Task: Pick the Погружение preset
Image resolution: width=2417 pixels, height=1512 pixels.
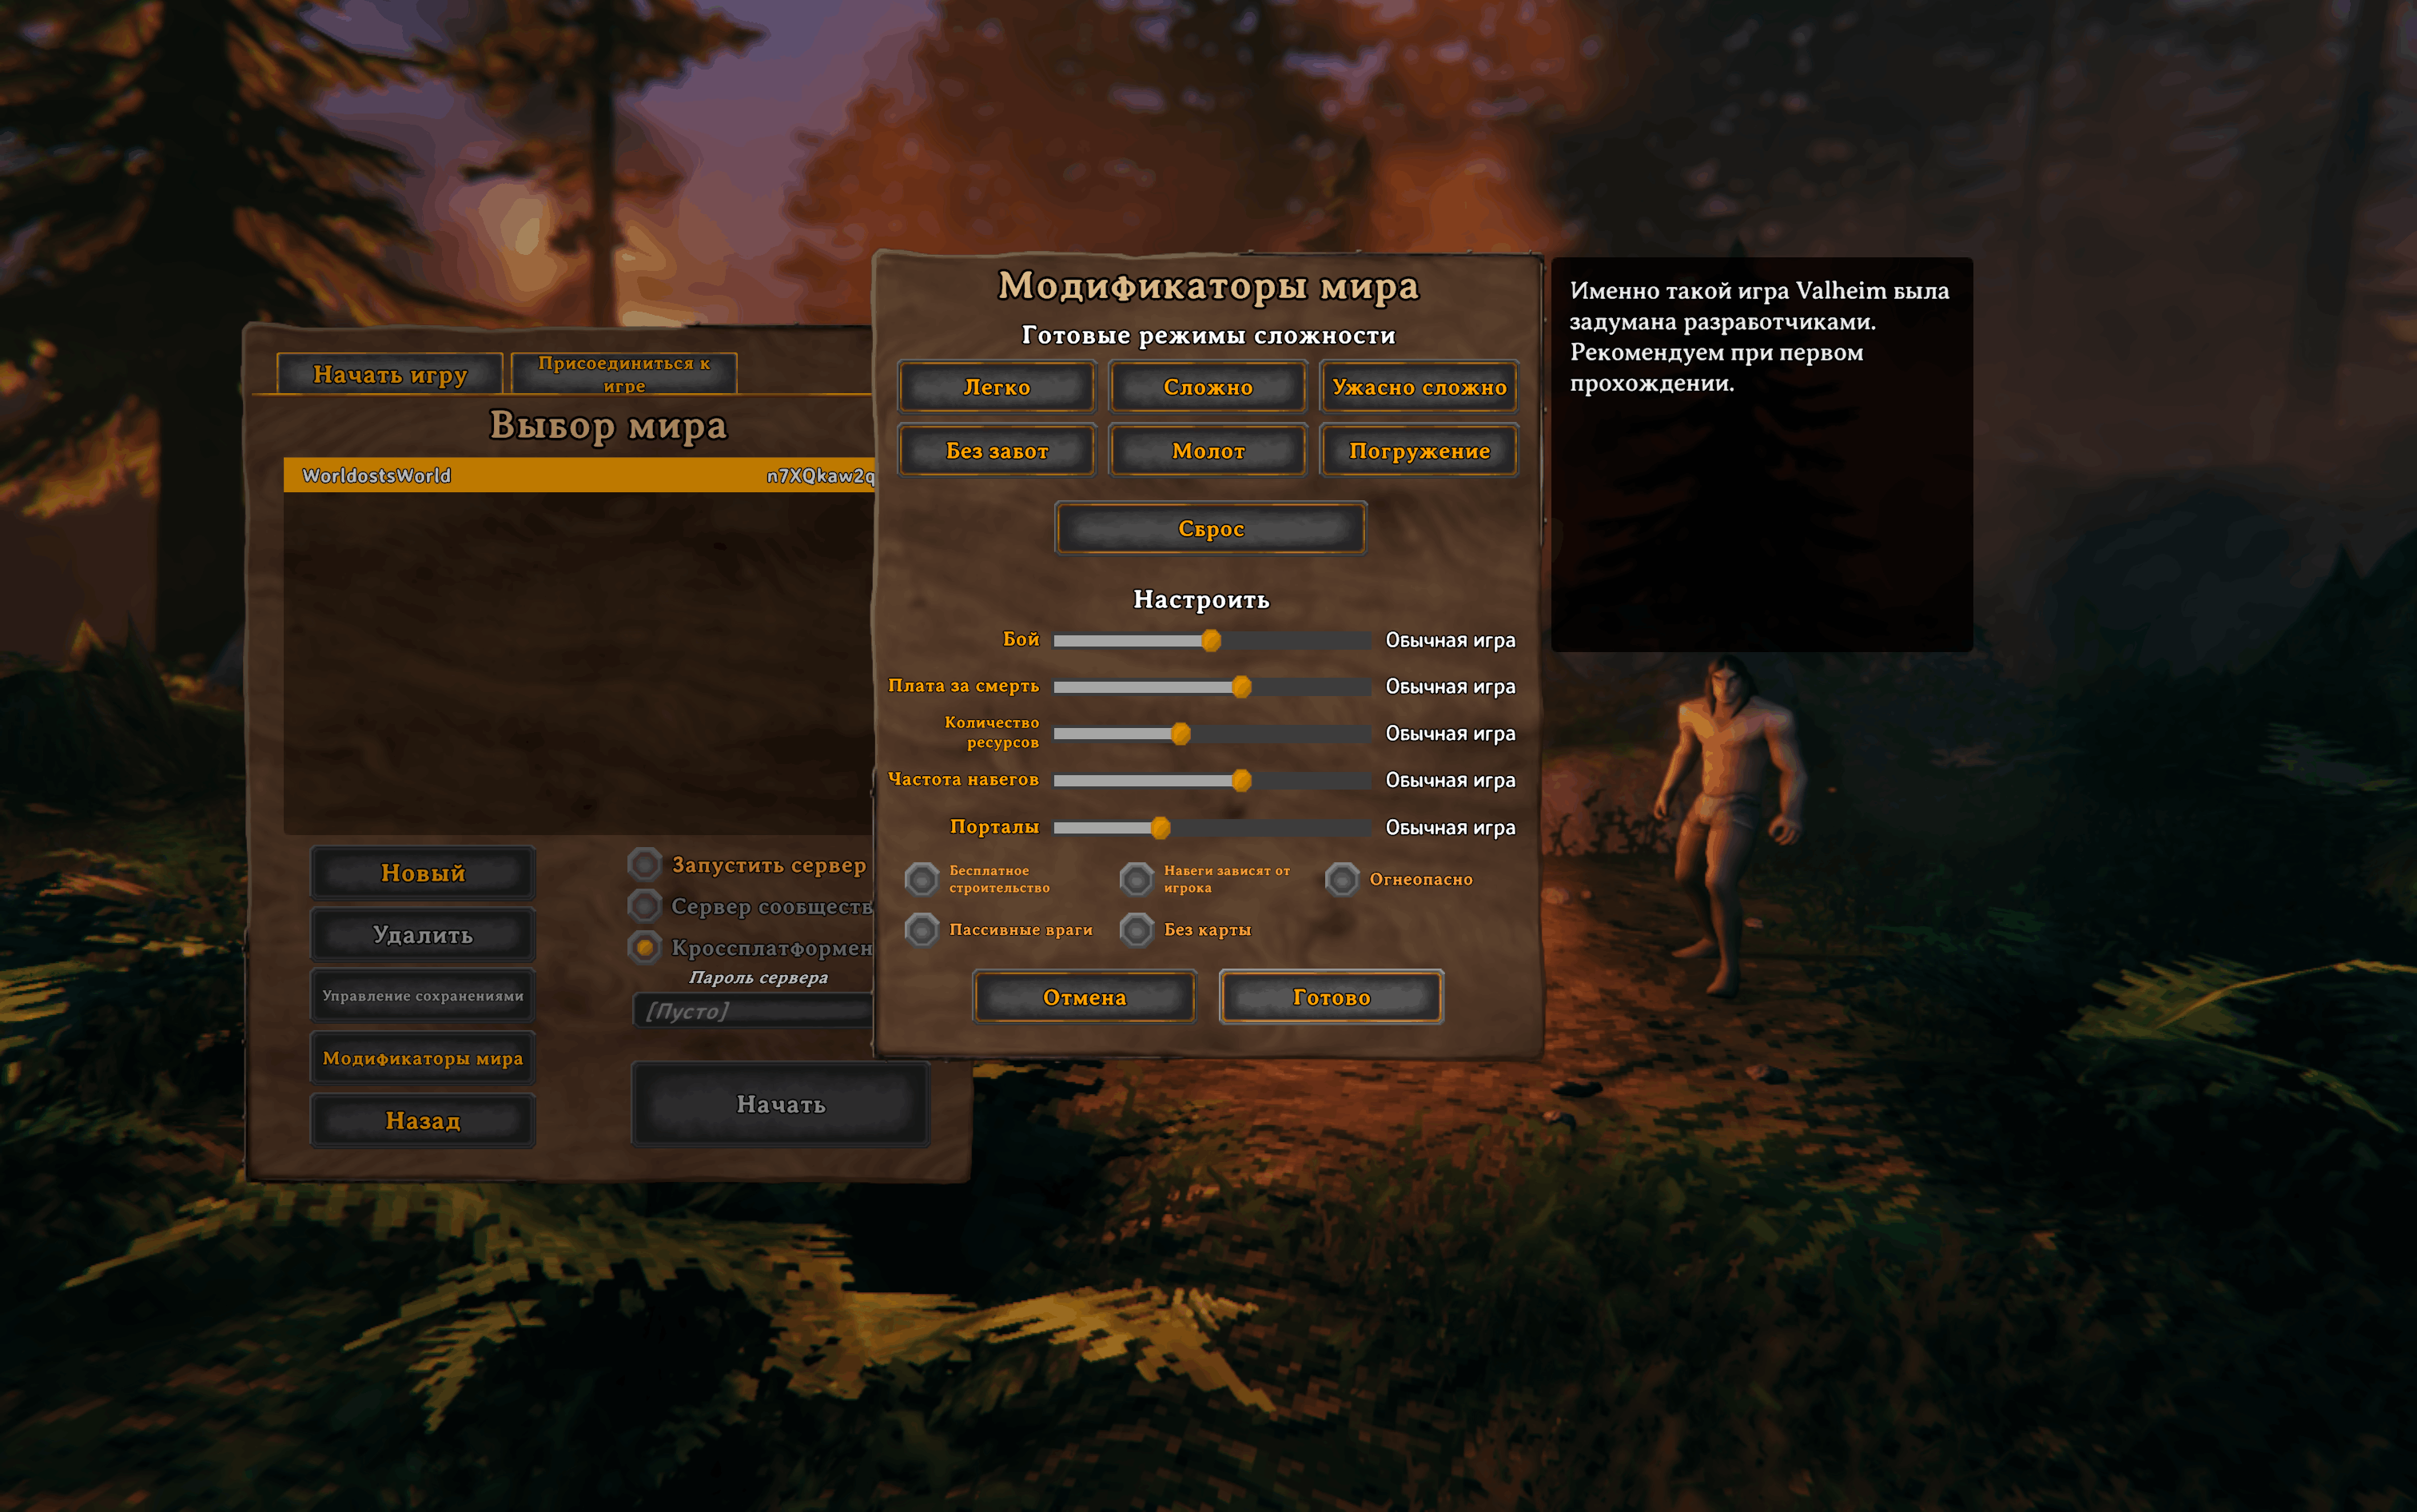Action: 1419,451
